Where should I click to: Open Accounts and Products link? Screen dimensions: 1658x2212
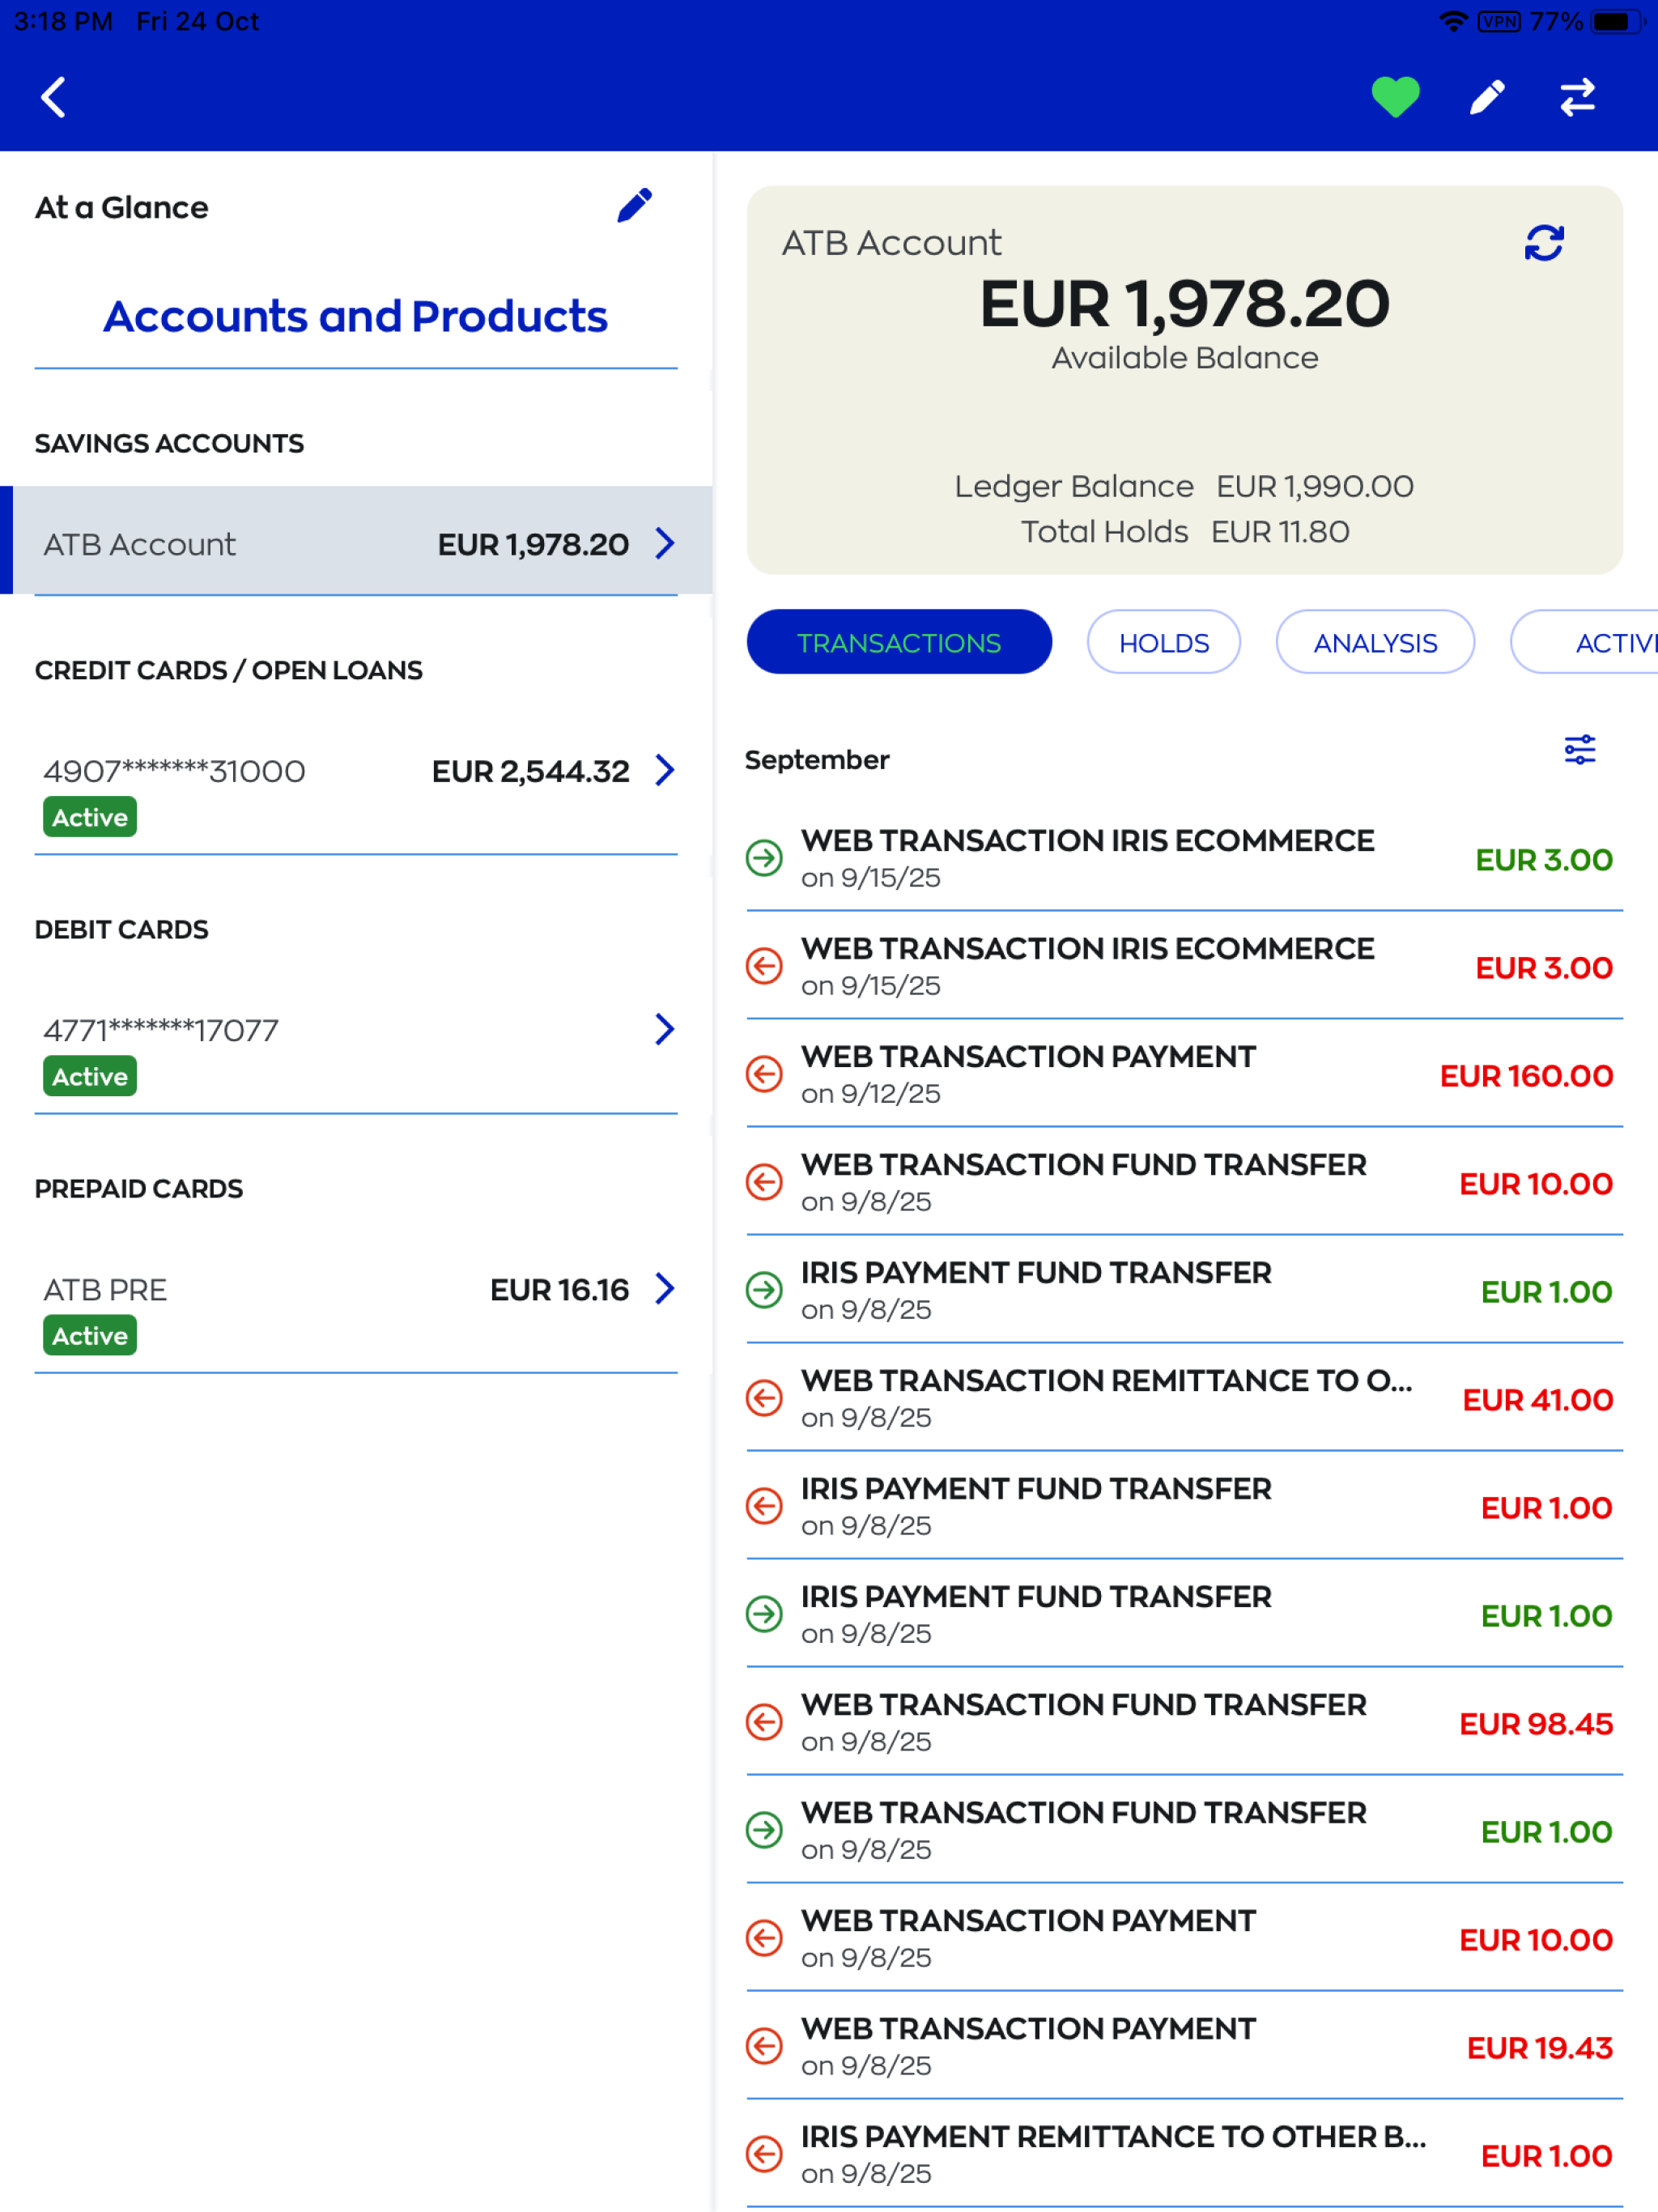pyautogui.click(x=354, y=316)
